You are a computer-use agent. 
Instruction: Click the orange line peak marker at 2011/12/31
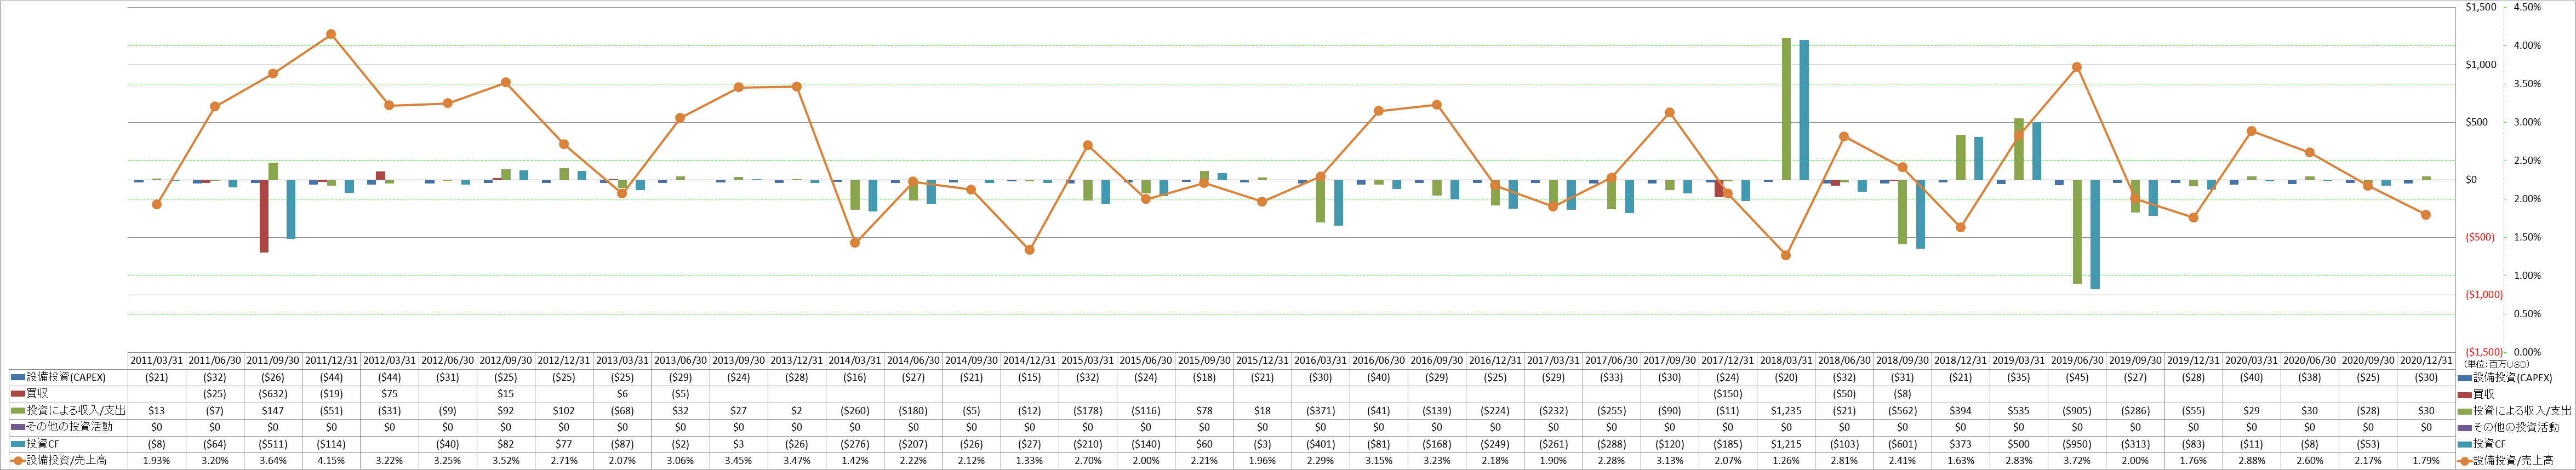point(331,34)
